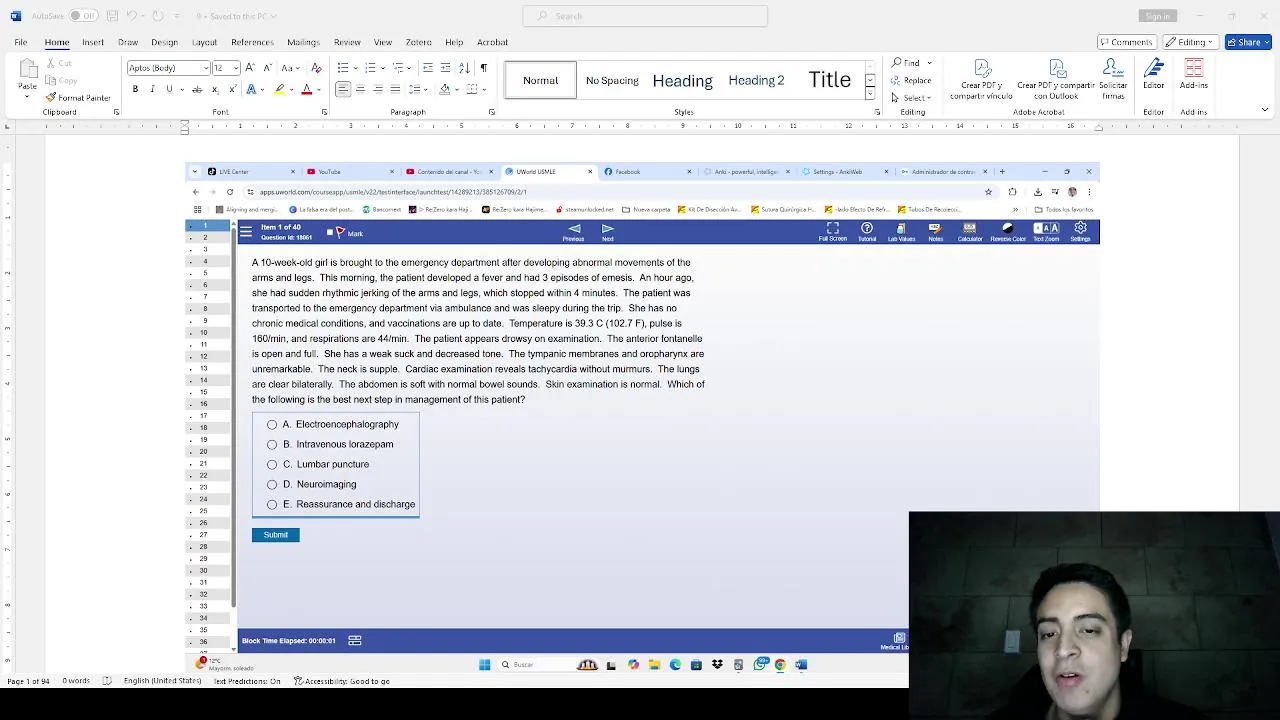Sort the selected paragraphs
The height and width of the screenshot is (720, 1280).
point(466,68)
